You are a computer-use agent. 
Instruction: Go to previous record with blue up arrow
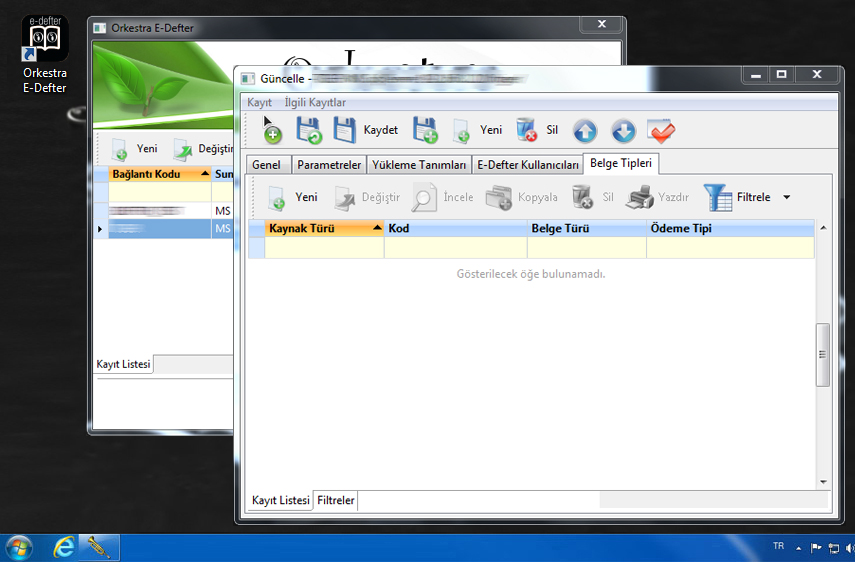click(x=585, y=131)
